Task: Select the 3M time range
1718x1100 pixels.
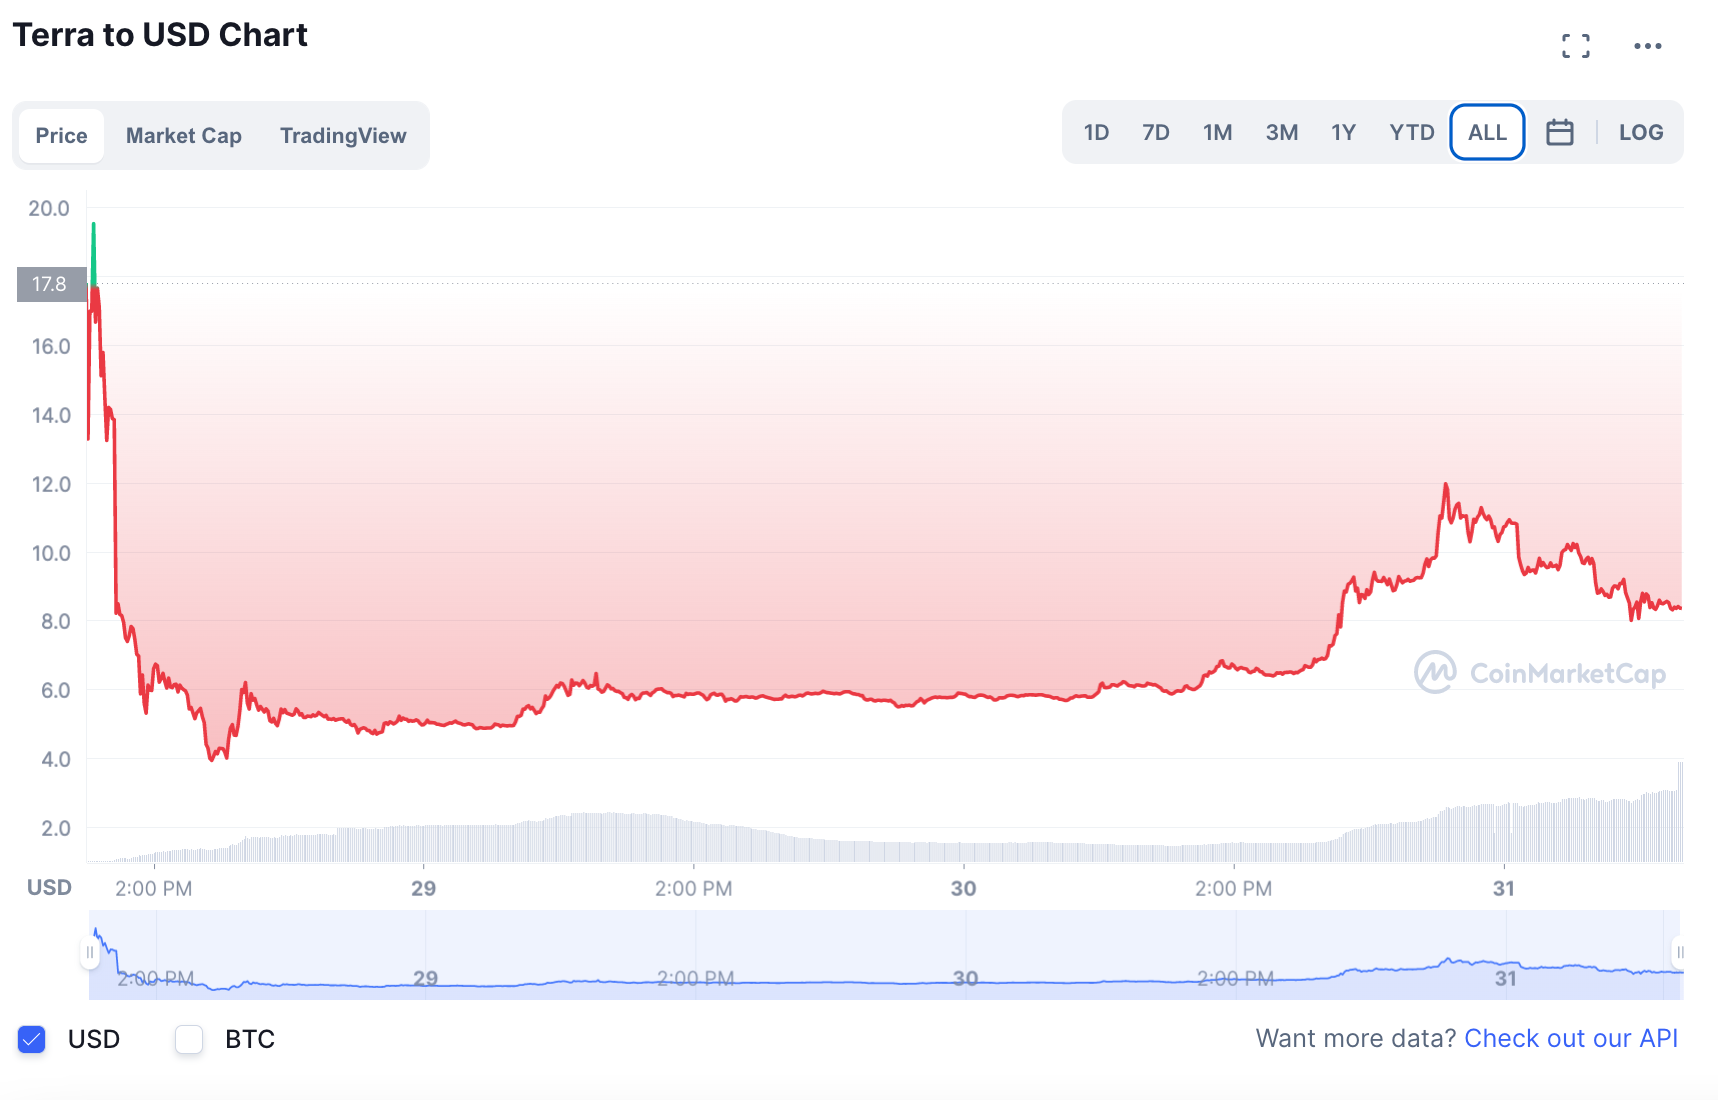Action: (x=1281, y=132)
